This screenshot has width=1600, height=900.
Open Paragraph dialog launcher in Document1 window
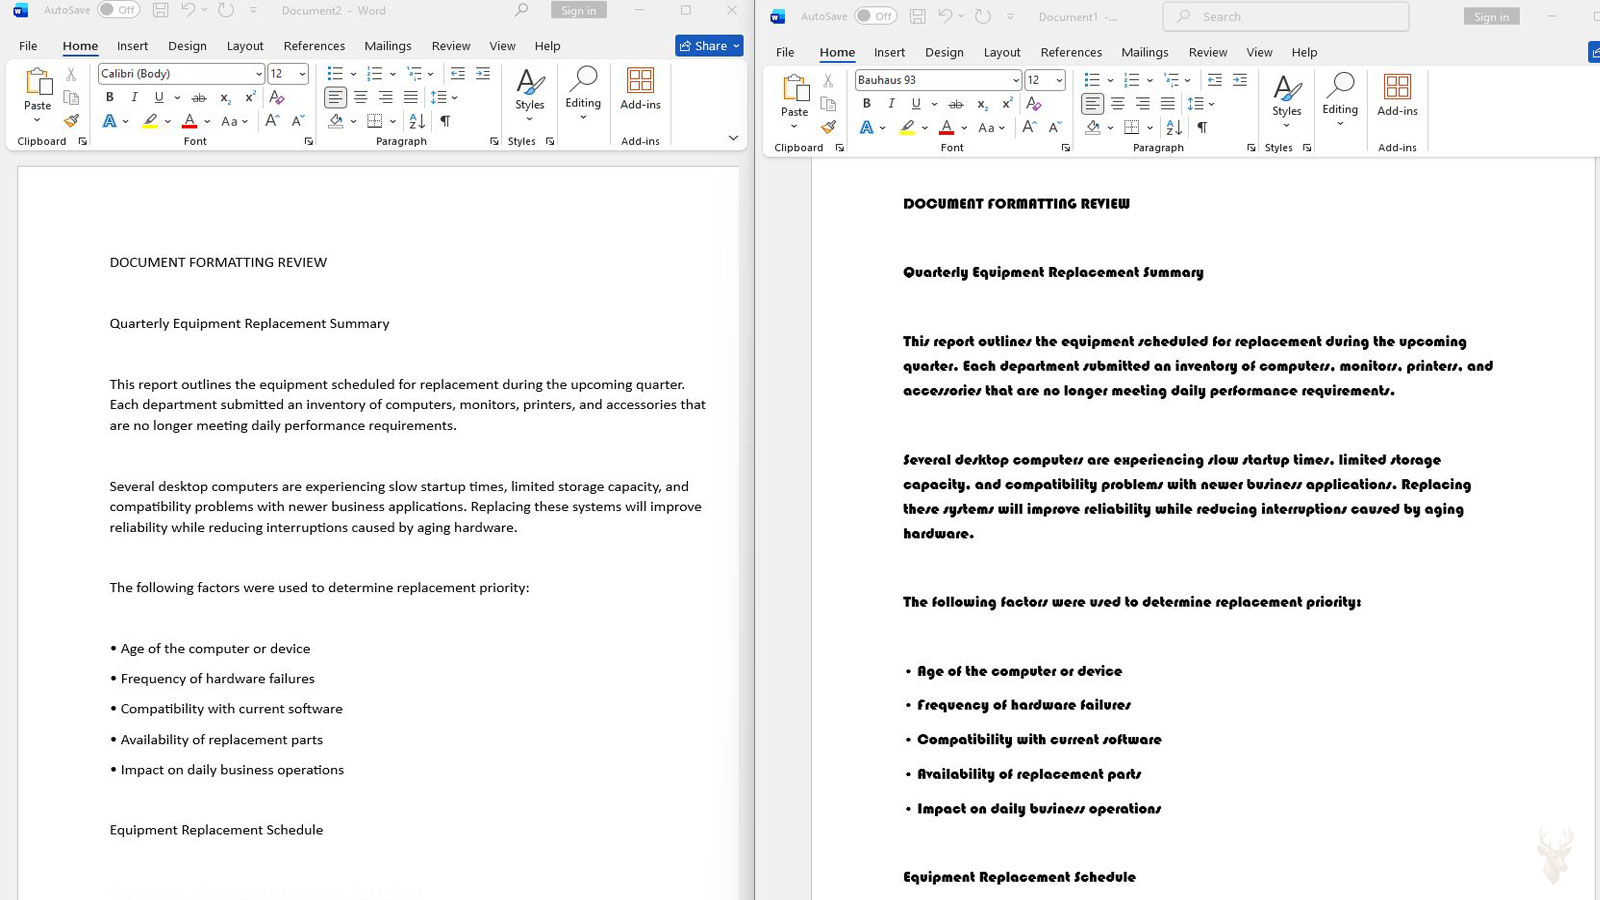[1251, 148]
